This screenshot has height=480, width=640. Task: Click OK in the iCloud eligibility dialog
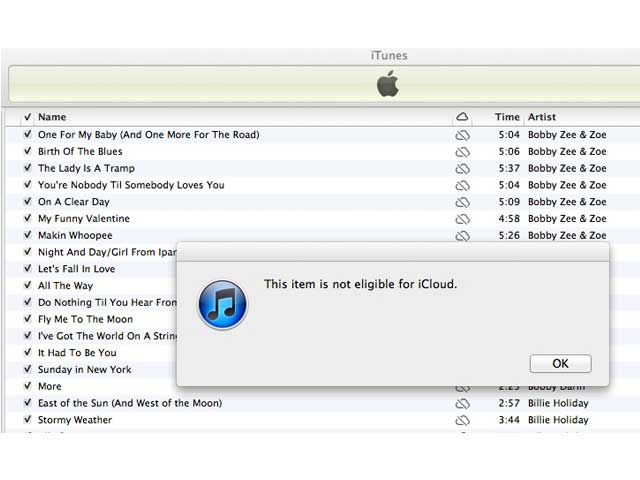[x=560, y=363]
